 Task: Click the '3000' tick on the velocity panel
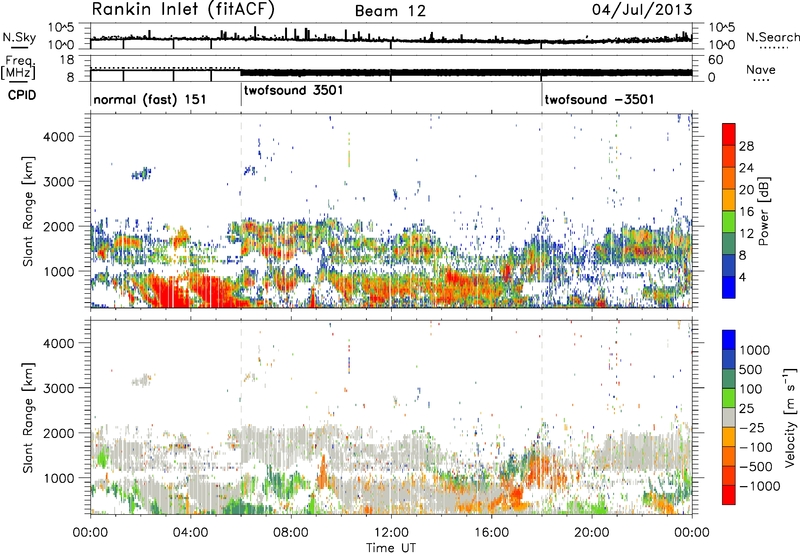click(x=58, y=388)
